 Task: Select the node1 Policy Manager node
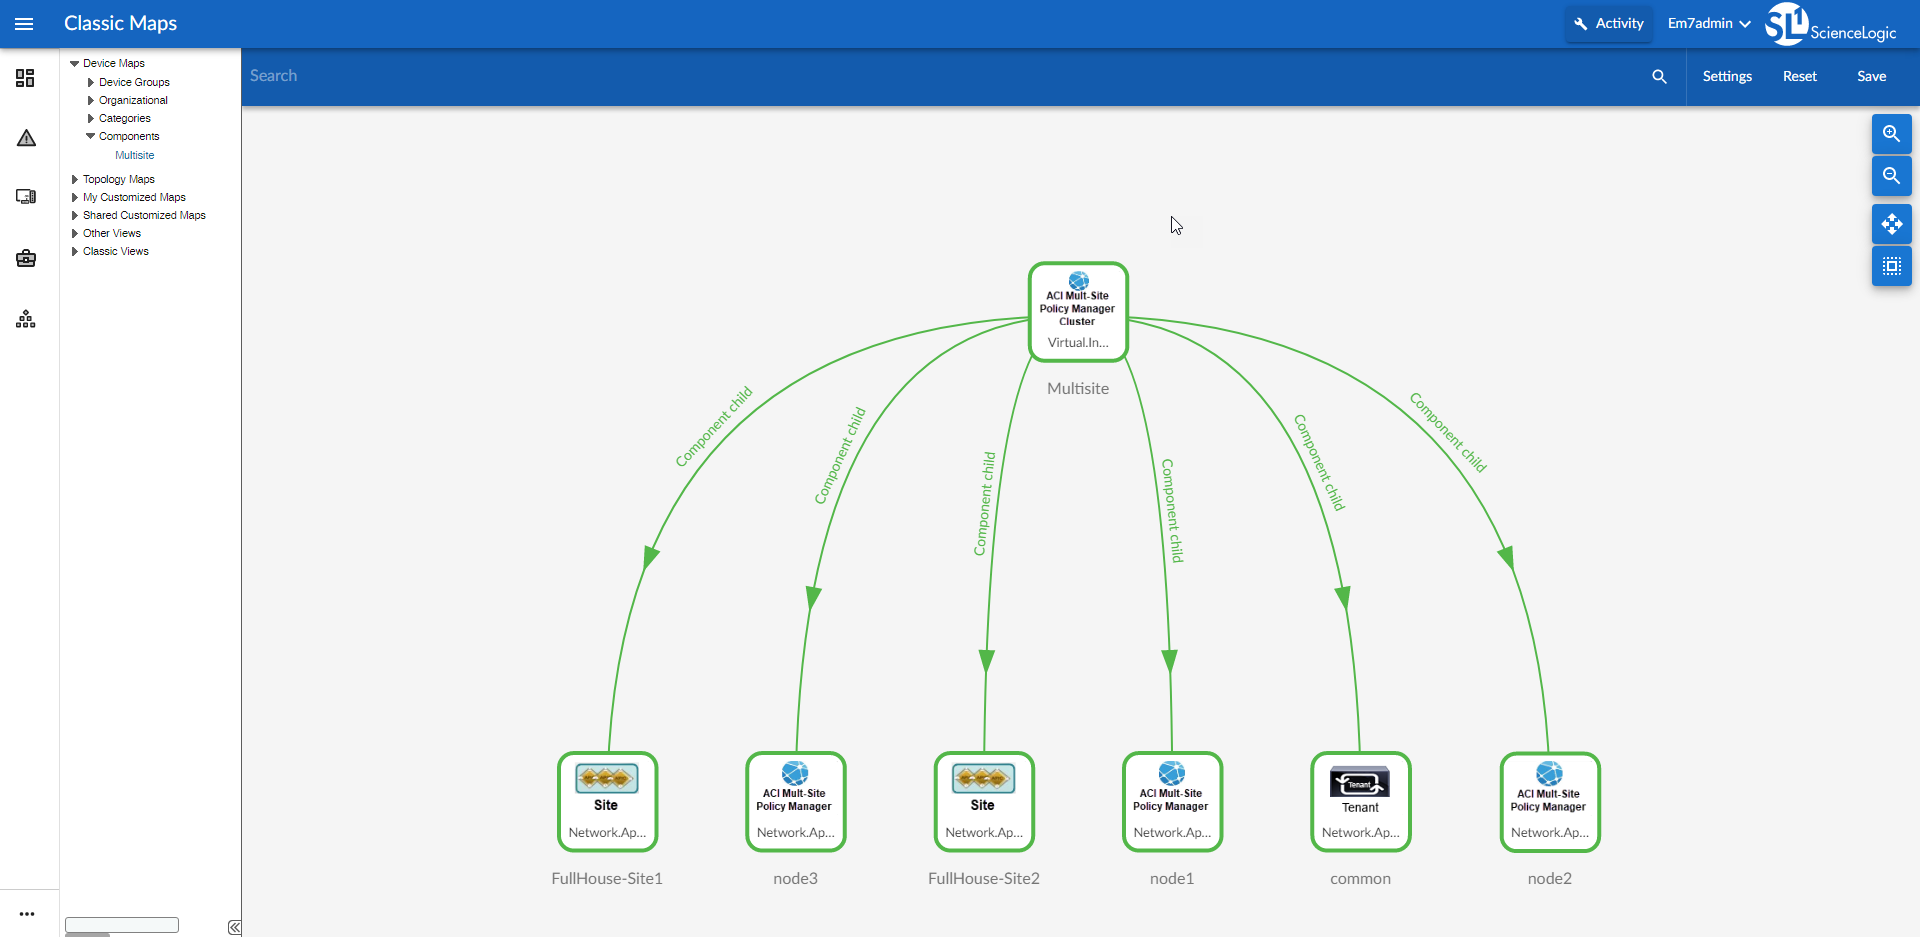1172,802
